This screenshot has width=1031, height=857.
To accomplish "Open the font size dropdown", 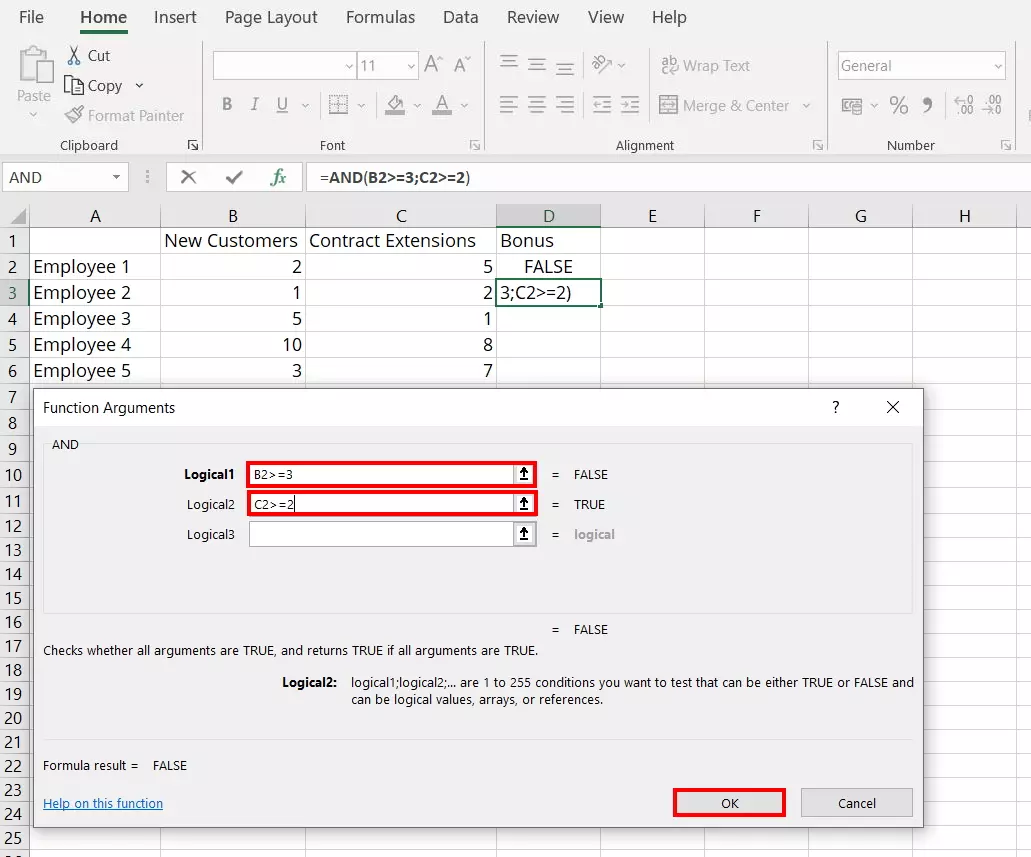I will [410, 66].
